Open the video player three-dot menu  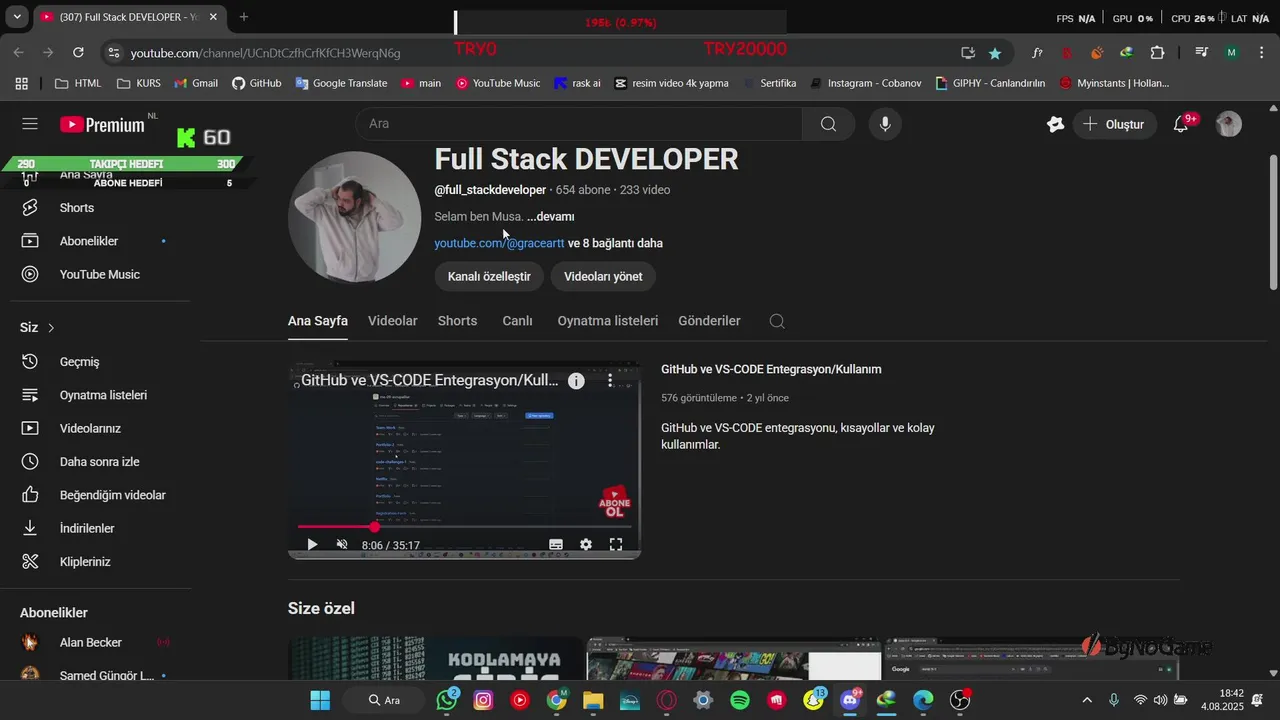pyautogui.click(x=610, y=380)
